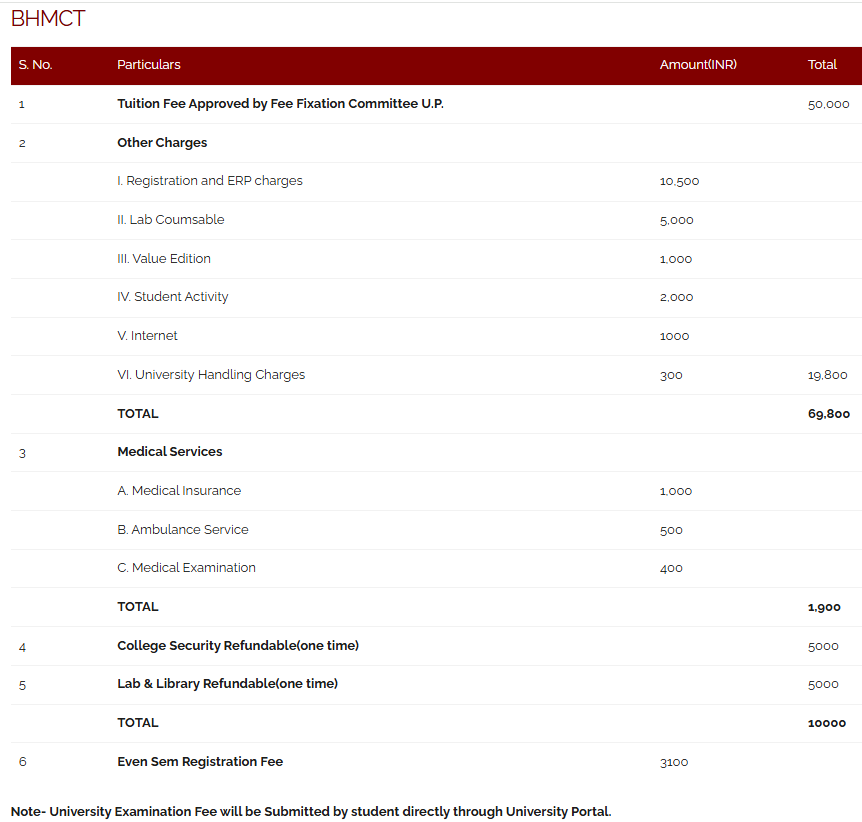
Task: Click the 10,500 amount value
Action: (x=679, y=182)
